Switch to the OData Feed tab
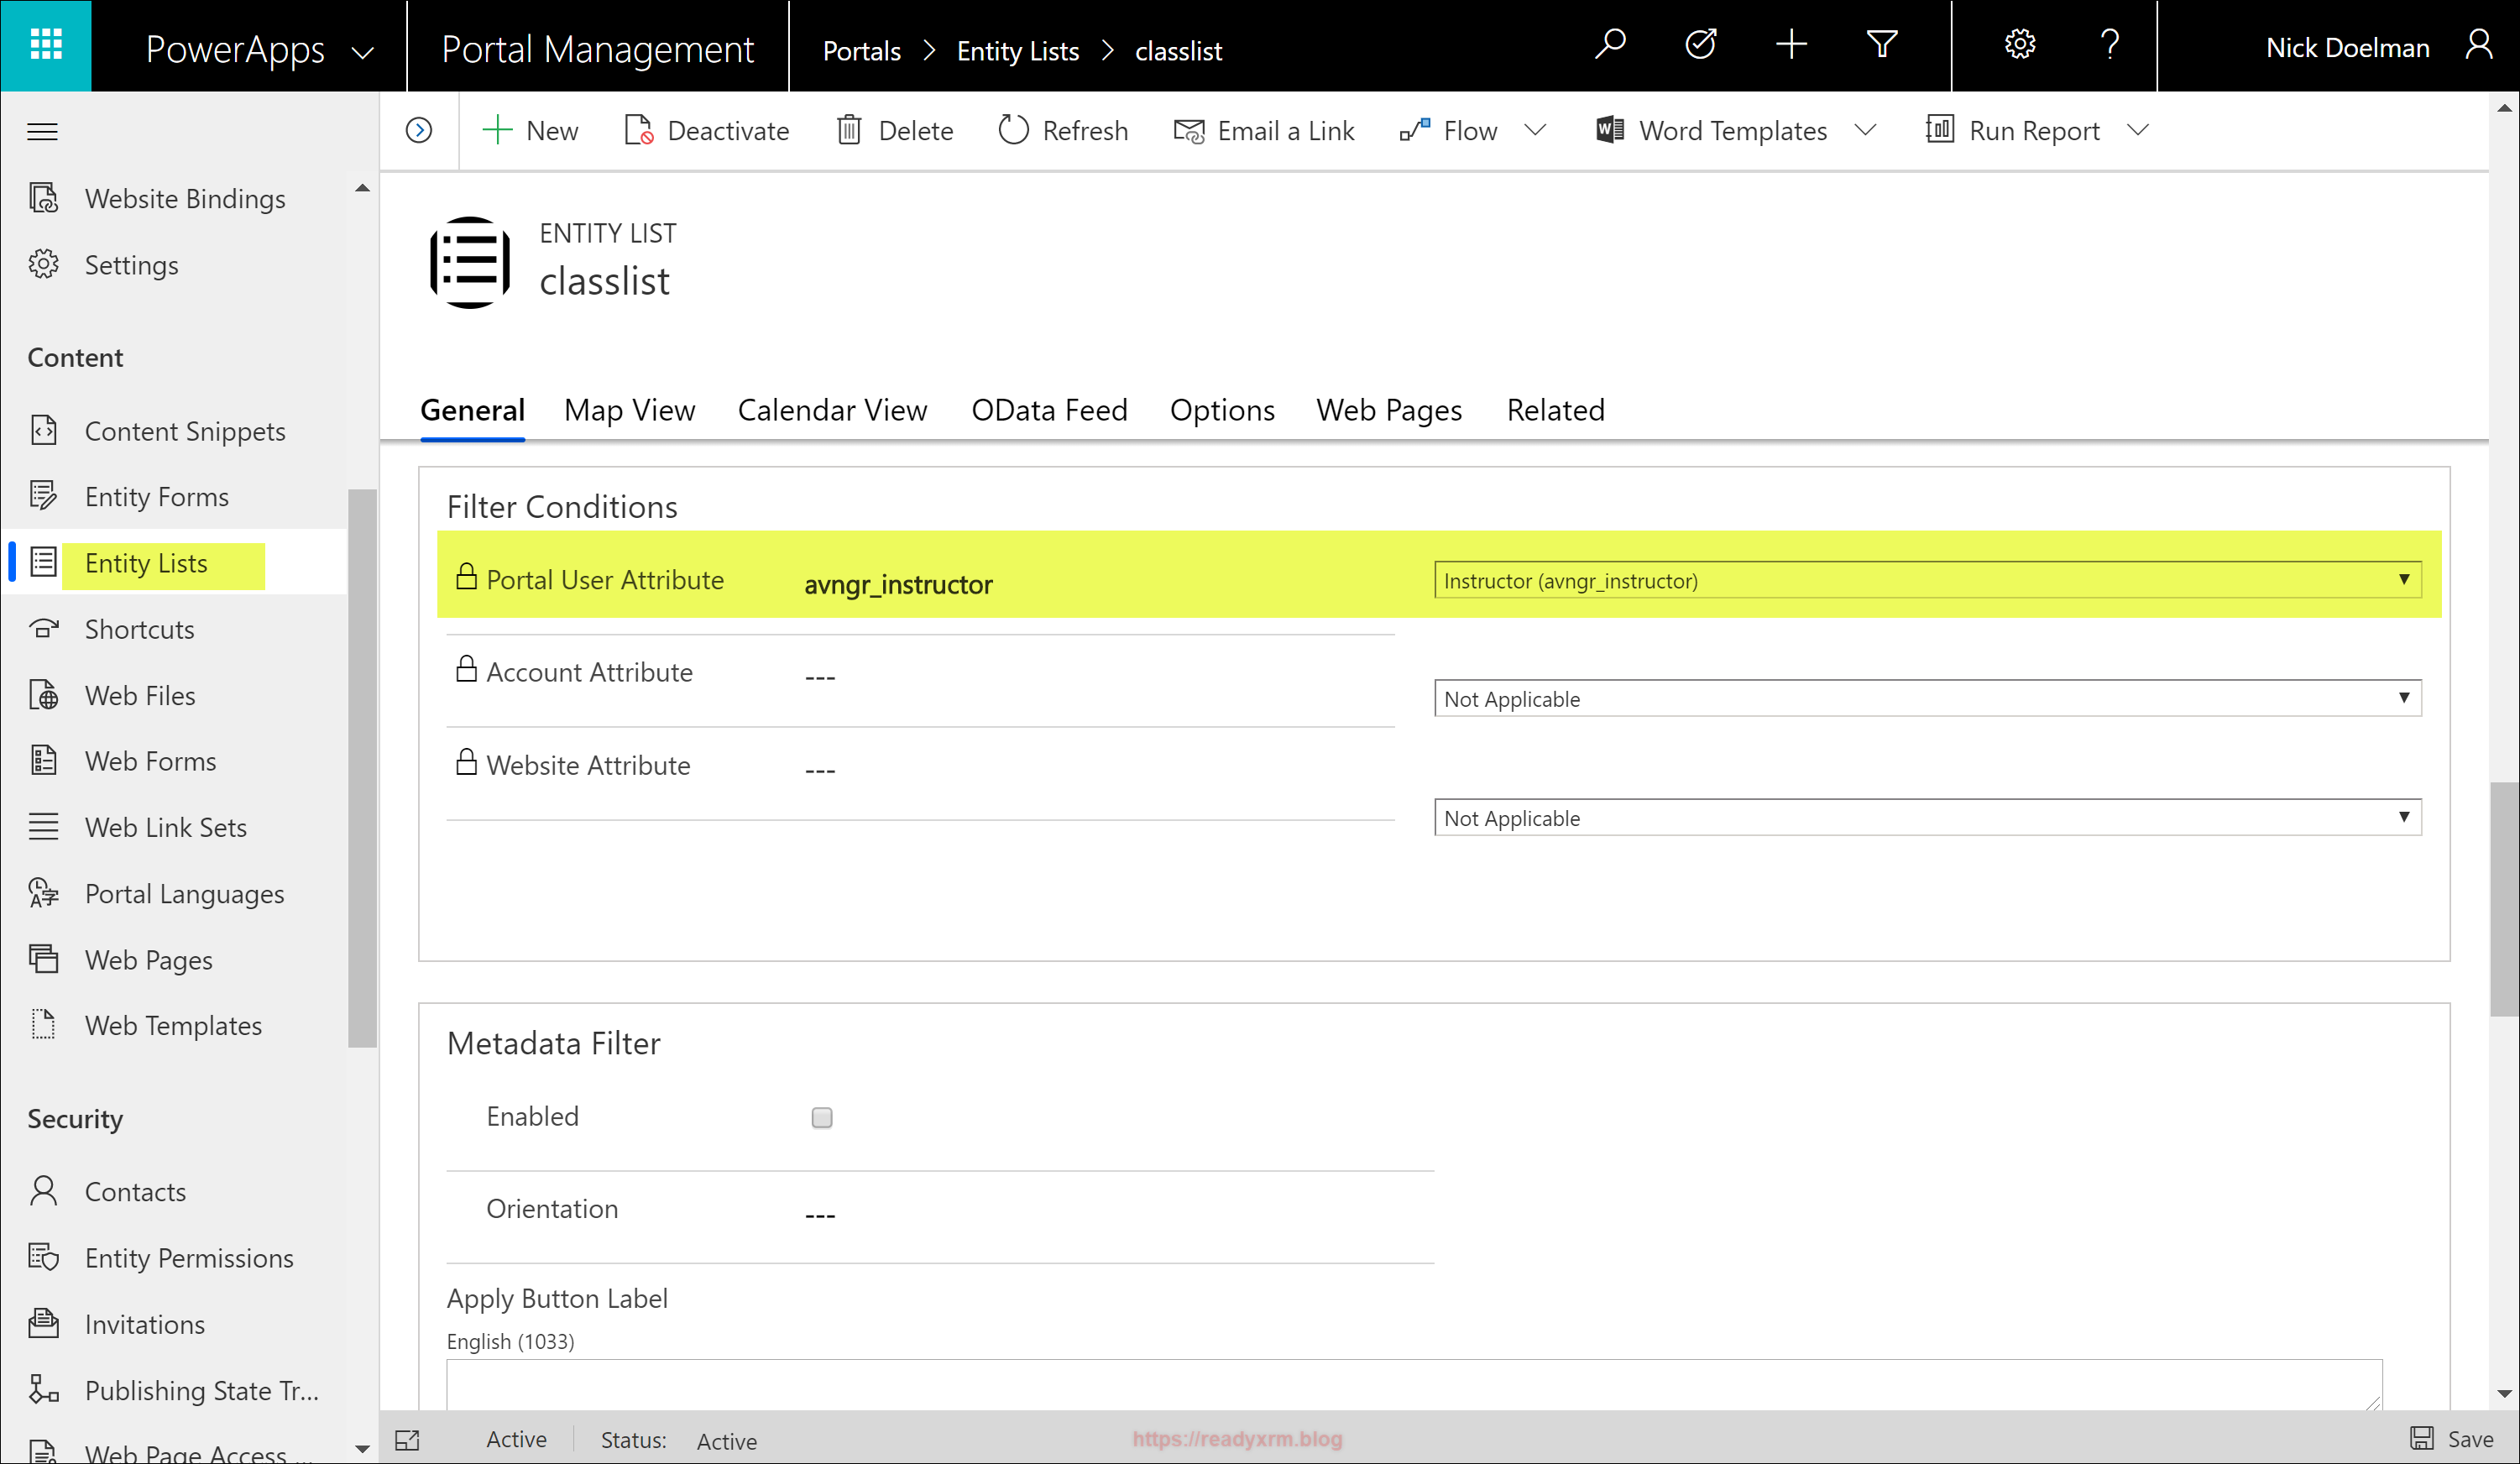 pos(1049,410)
